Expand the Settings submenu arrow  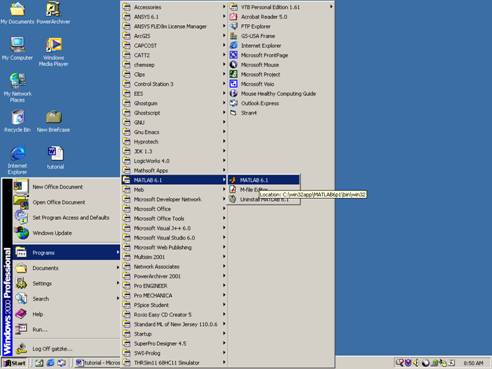[x=117, y=283]
